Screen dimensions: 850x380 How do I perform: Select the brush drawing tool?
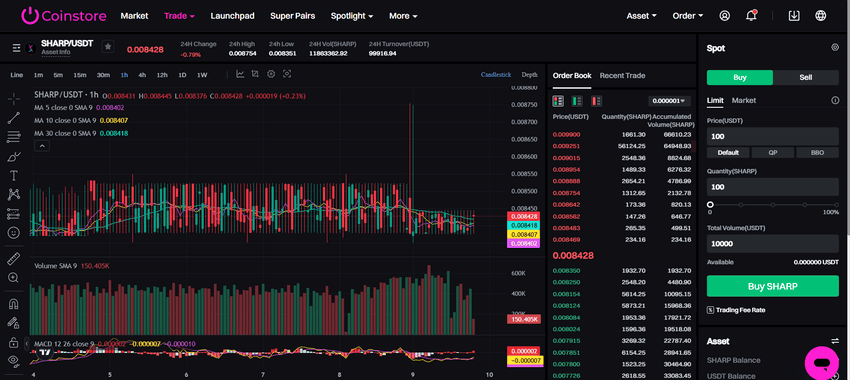coord(14,157)
